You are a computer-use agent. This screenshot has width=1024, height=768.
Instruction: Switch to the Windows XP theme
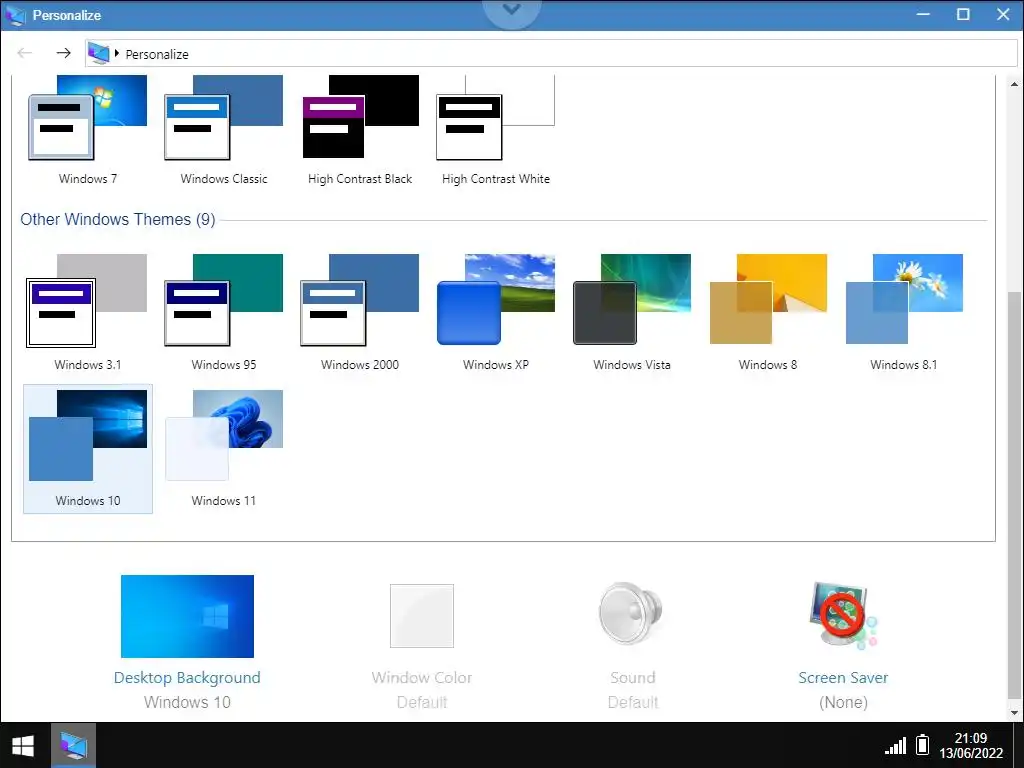(496, 300)
